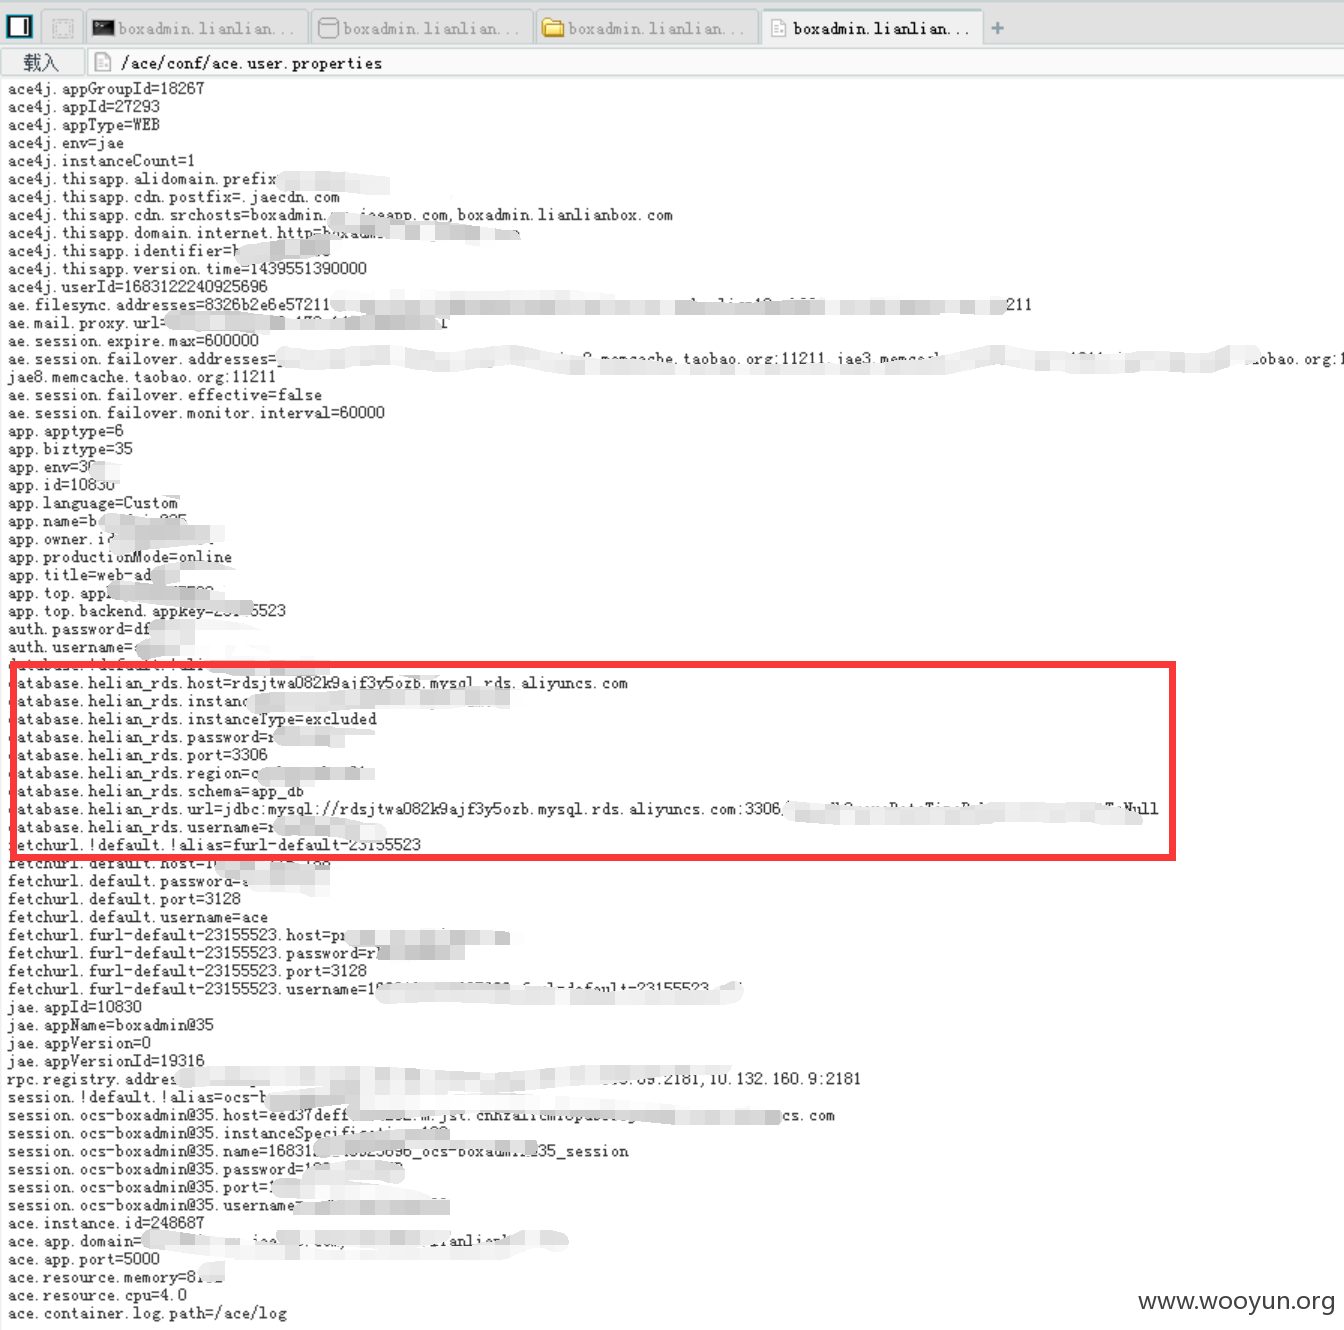
Task: Switch to the terminal boxadmin.lianlian tab
Action: [196, 28]
